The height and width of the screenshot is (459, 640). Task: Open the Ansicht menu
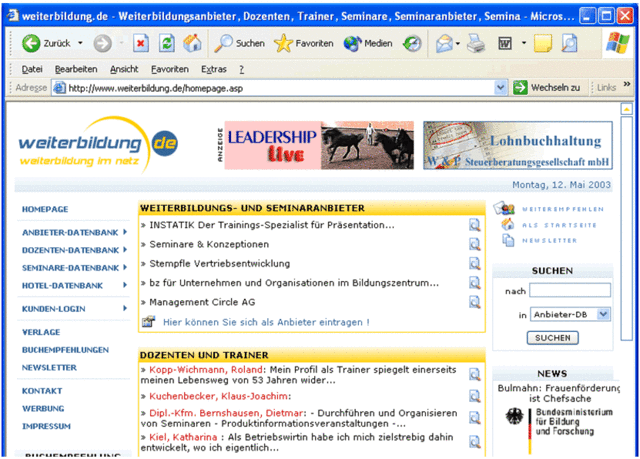124,69
